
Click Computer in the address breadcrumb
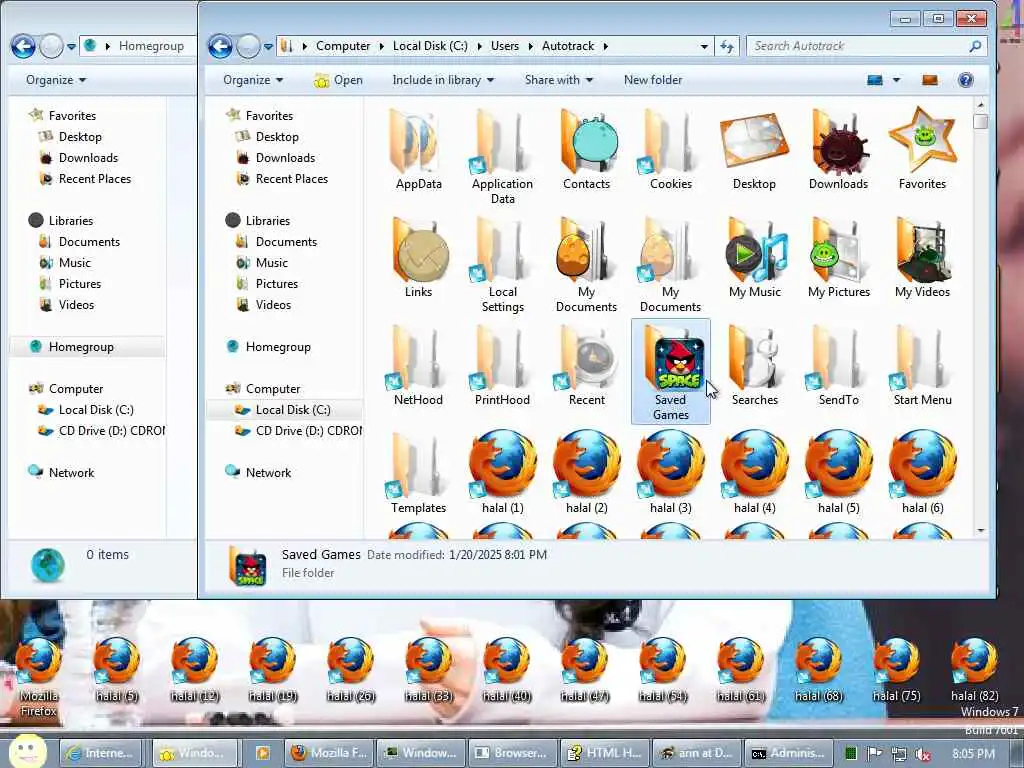click(343, 46)
